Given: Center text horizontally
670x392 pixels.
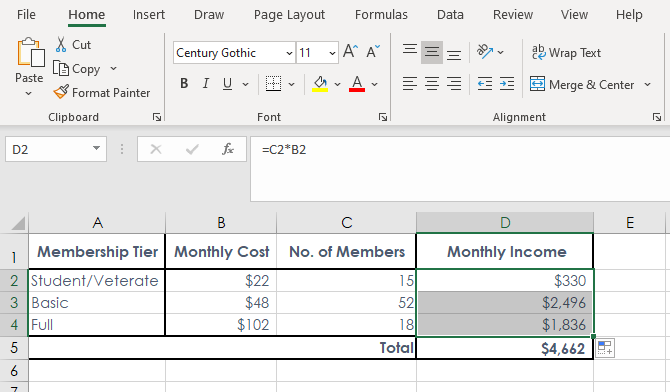Looking at the screenshot, I should (432, 84).
